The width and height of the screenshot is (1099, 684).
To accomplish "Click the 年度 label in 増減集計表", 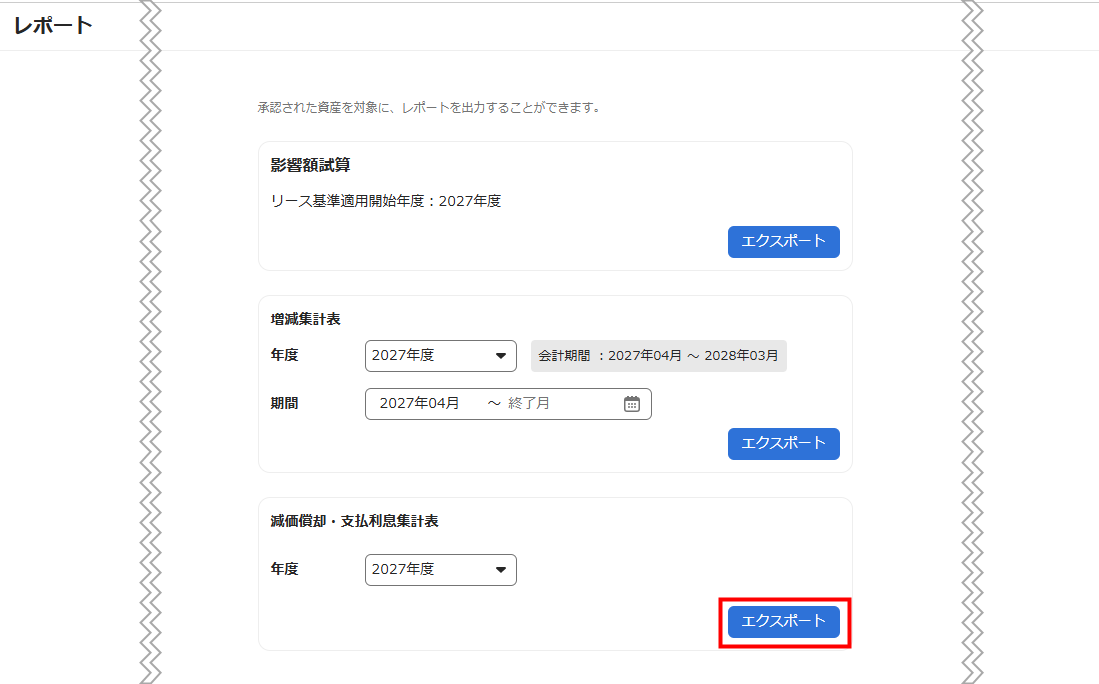I will (284, 355).
